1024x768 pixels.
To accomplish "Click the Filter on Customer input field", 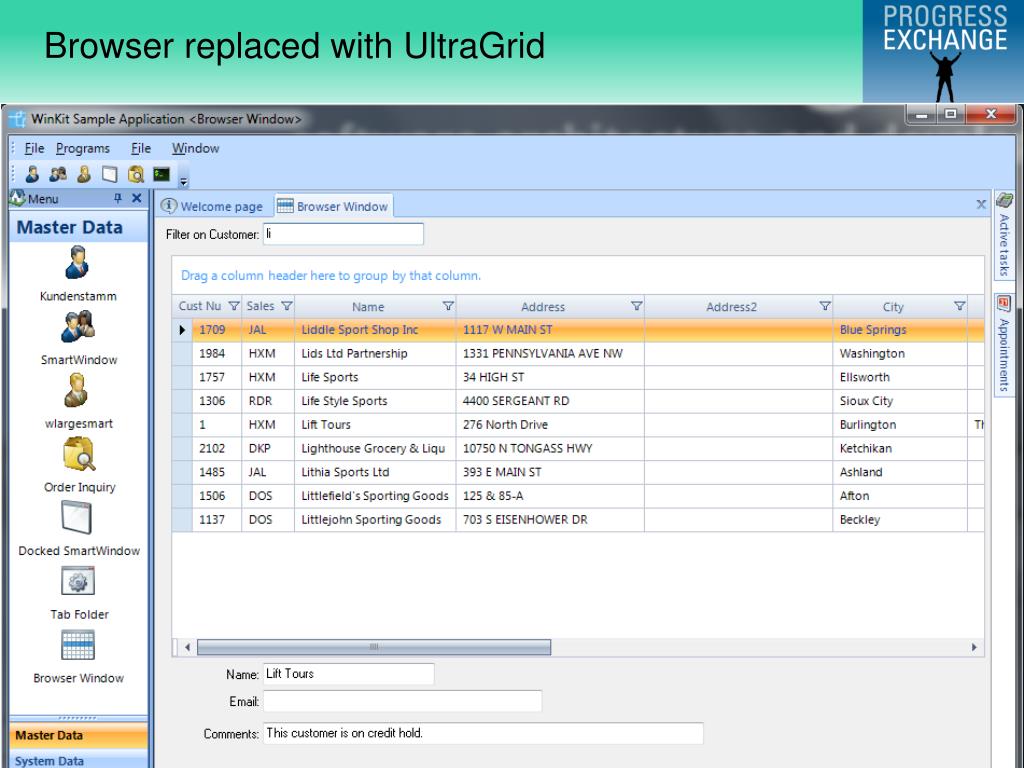I will (x=343, y=234).
